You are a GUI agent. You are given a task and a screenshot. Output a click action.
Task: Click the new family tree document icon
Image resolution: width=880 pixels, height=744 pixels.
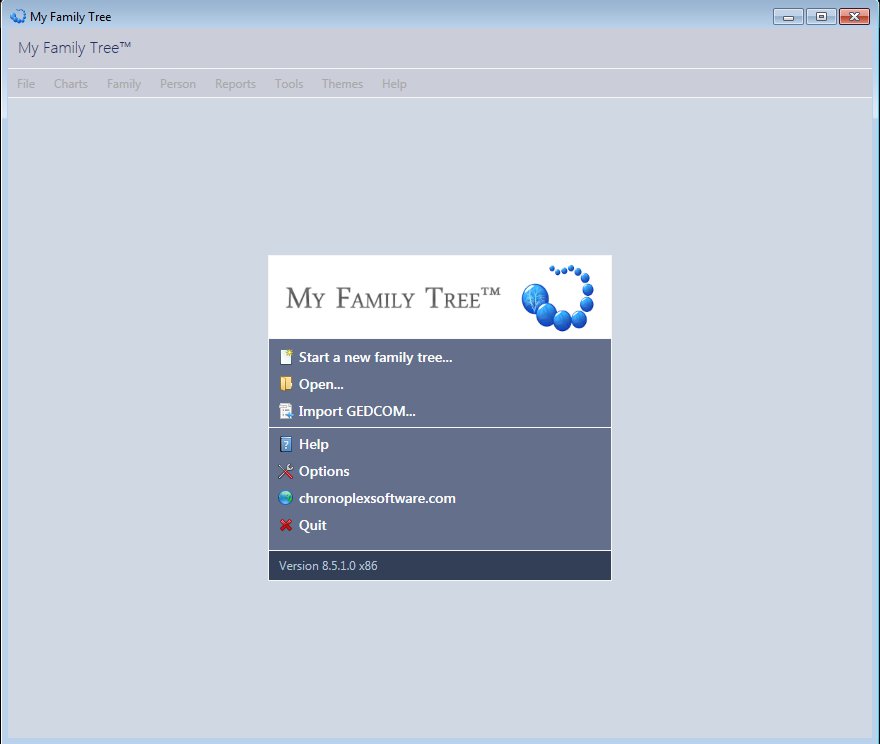(286, 356)
